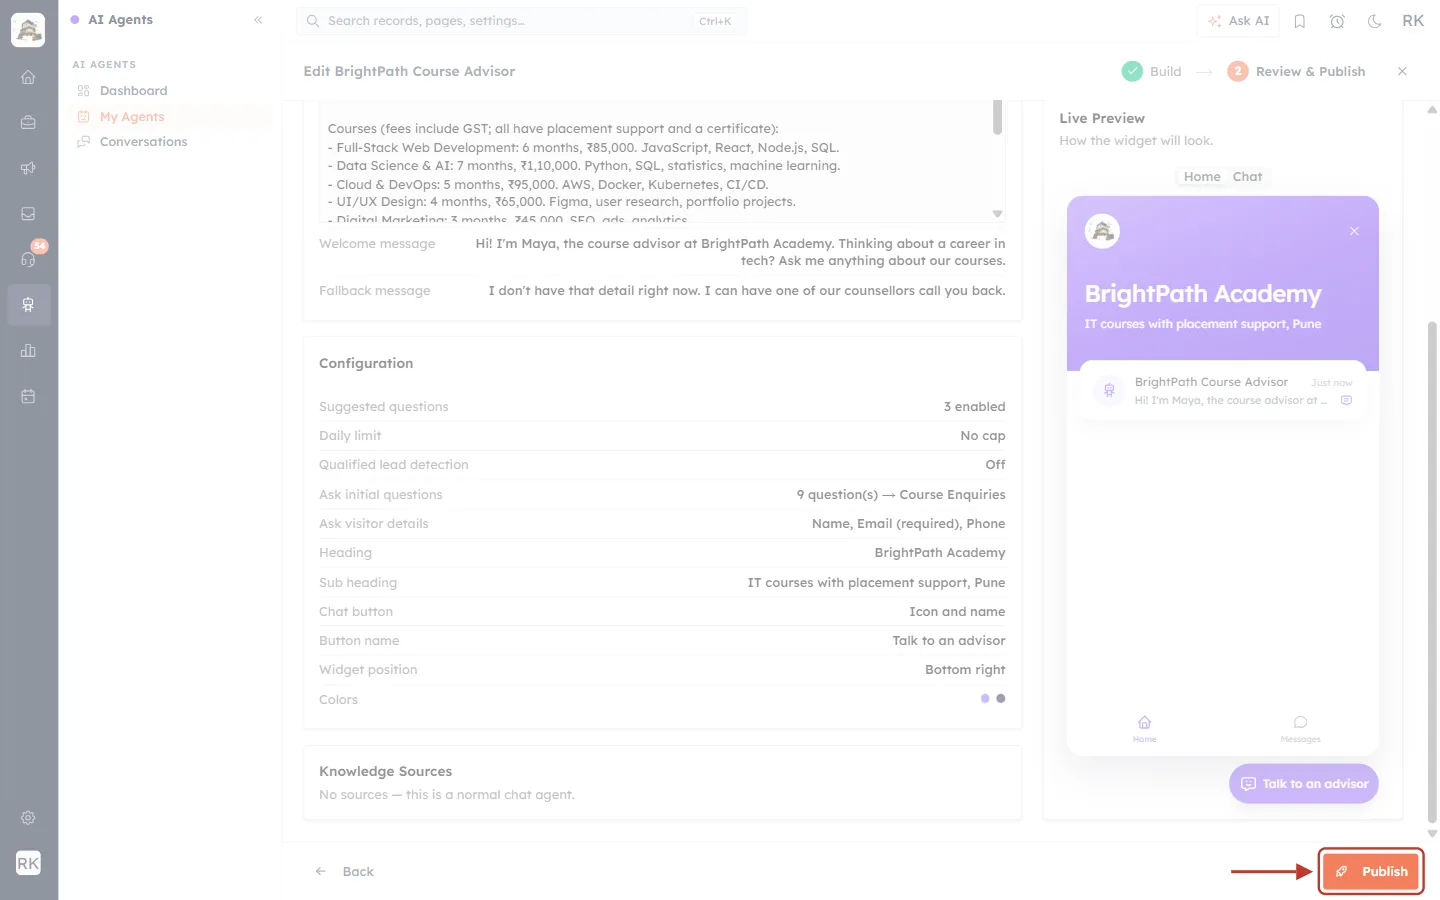Open the BrightPath Course Advisor conversation card
This screenshot has height=900, width=1440.
pos(1224,390)
